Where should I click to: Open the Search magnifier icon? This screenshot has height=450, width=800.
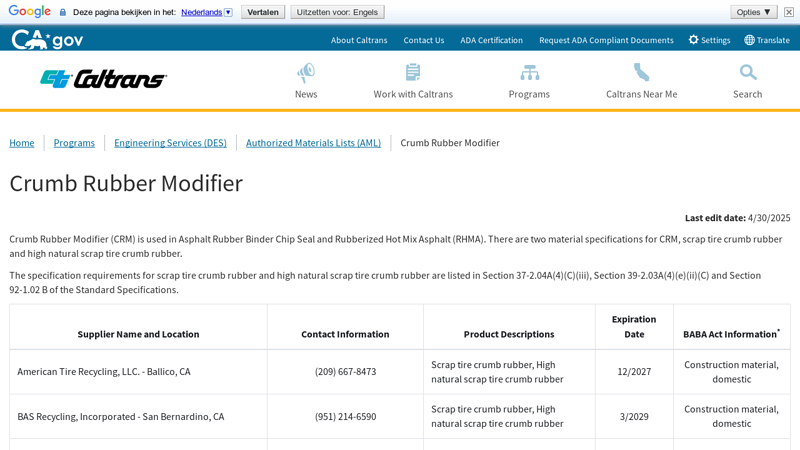coord(747,72)
